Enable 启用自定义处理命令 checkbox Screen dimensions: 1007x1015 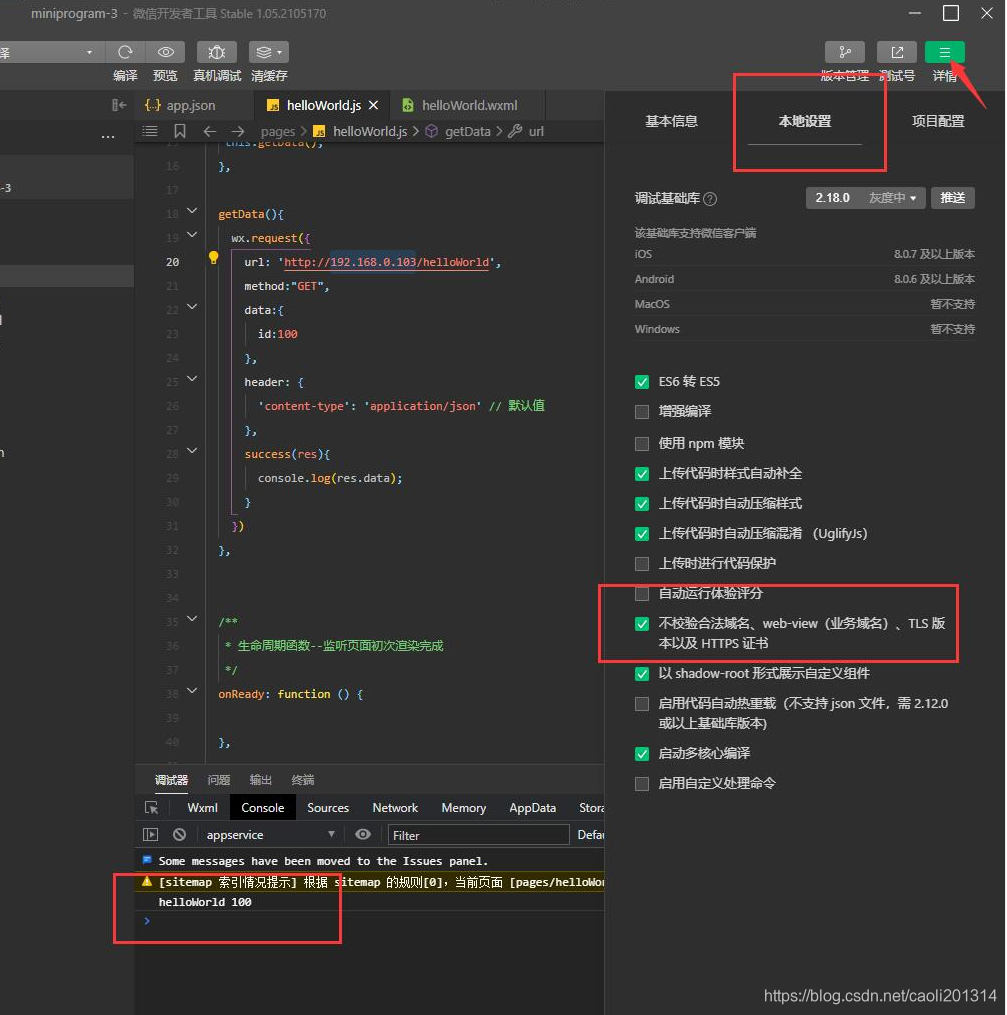click(642, 784)
